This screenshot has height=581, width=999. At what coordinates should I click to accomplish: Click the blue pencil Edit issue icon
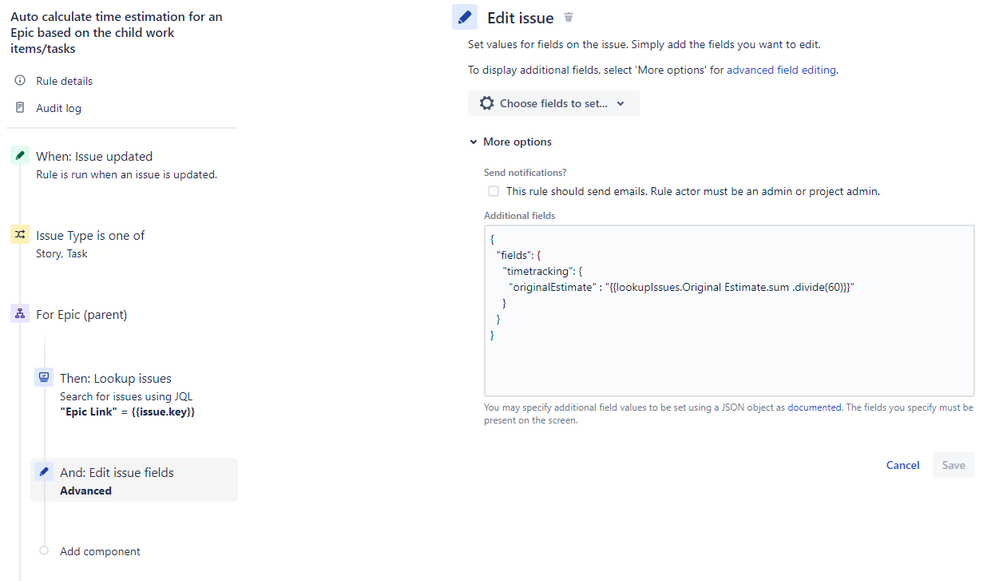pos(464,17)
